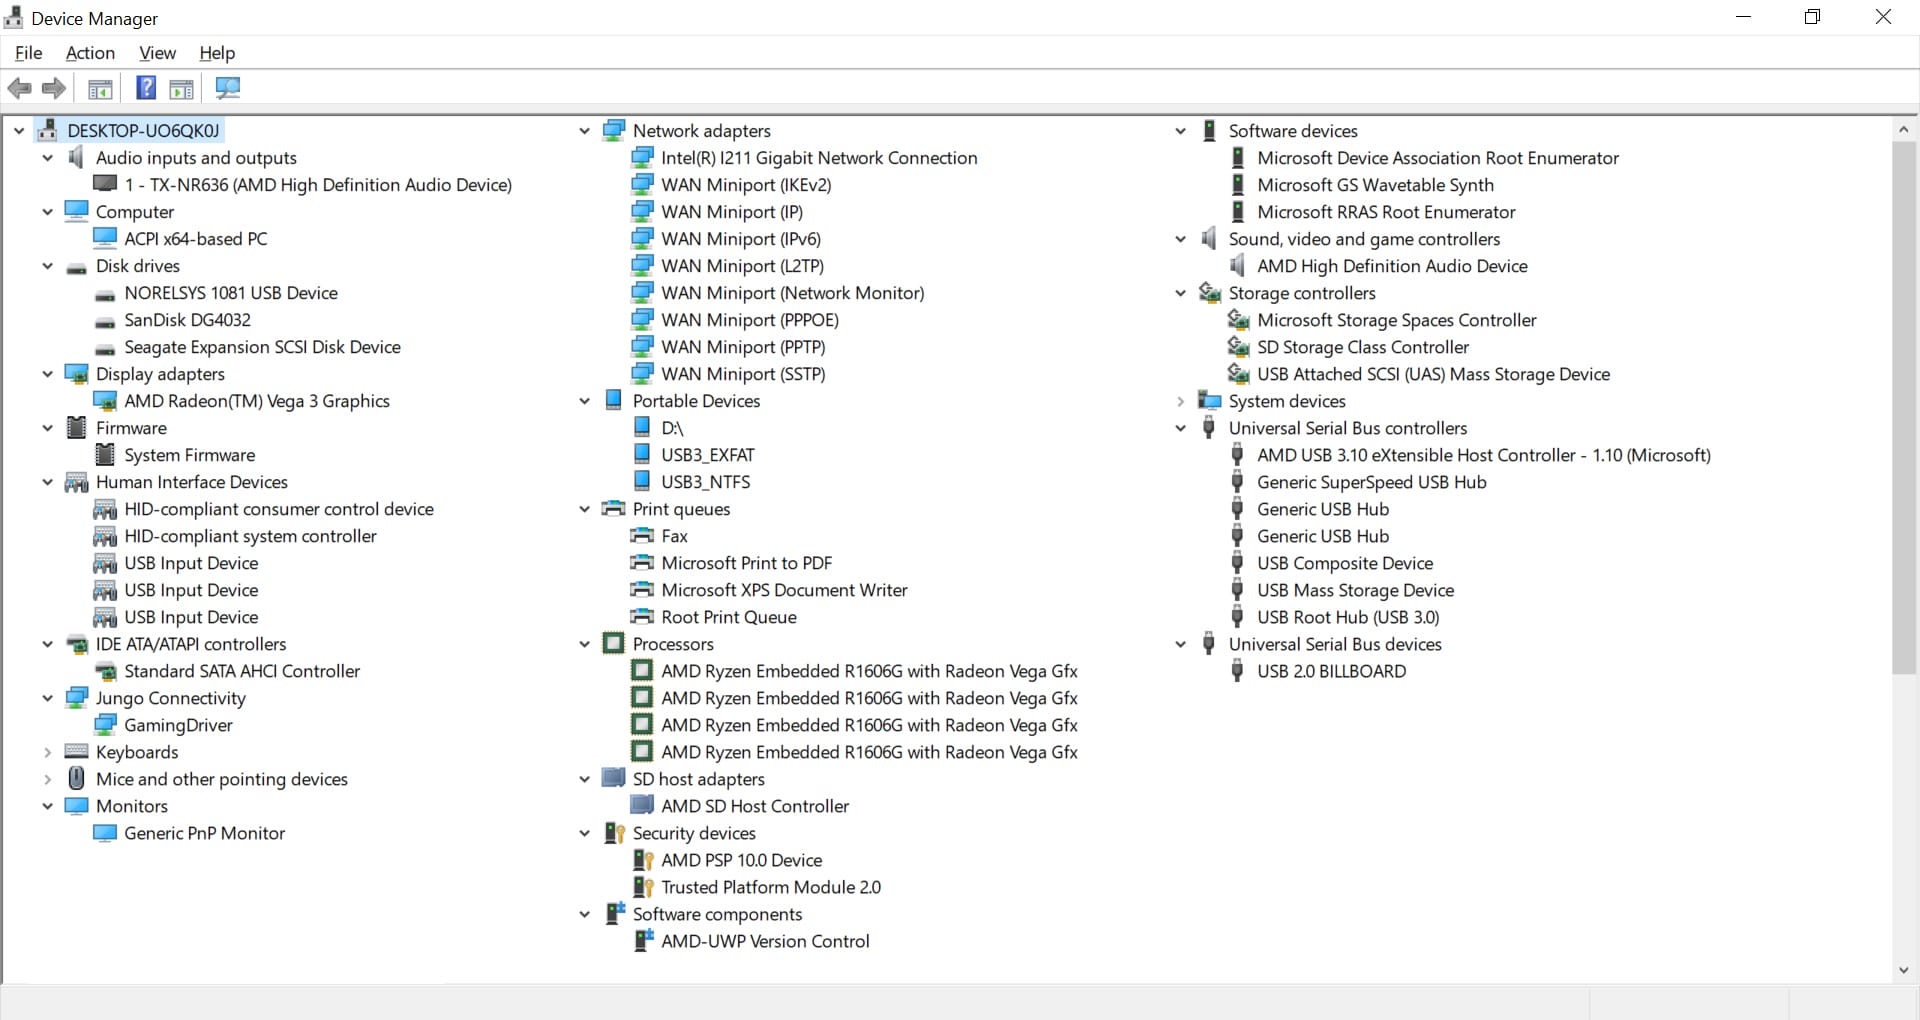The width and height of the screenshot is (1920, 1020).
Task: Collapse the Print queues category
Action: (x=584, y=509)
